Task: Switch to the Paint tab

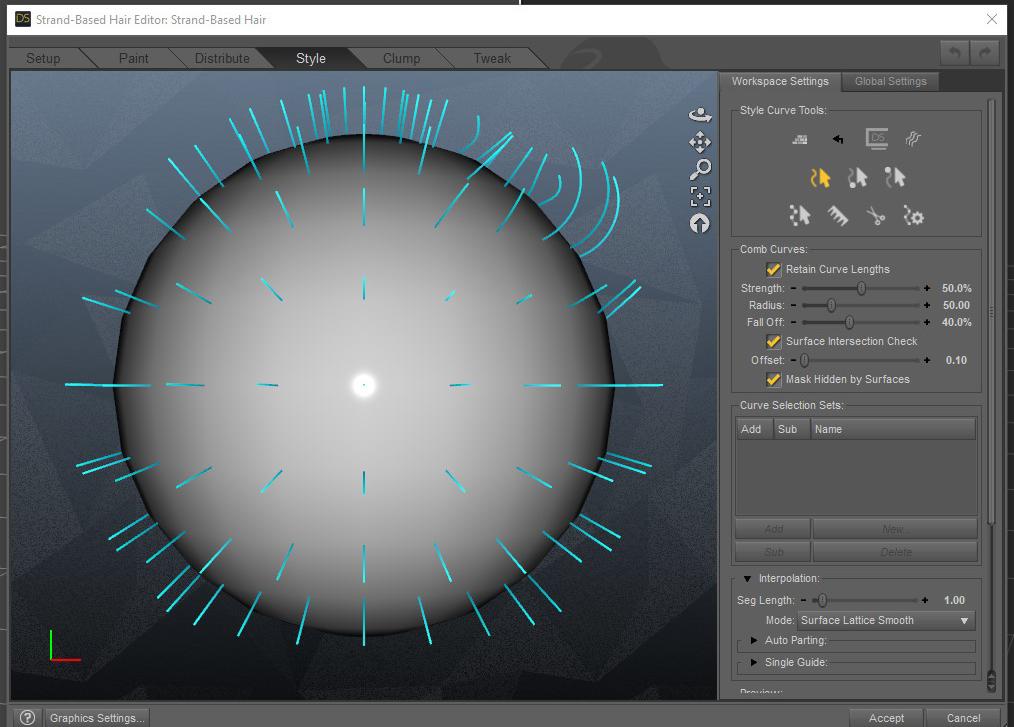Action: point(133,58)
